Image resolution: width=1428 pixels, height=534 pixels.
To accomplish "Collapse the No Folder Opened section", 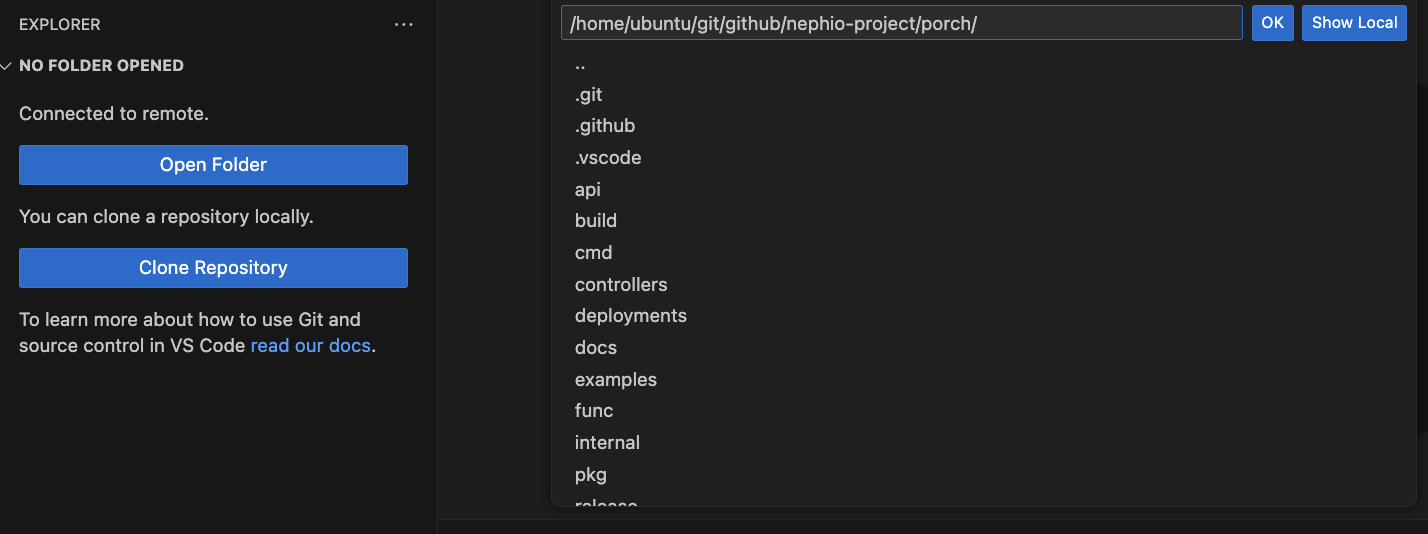I will pyautogui.click(x=7, y=66).
